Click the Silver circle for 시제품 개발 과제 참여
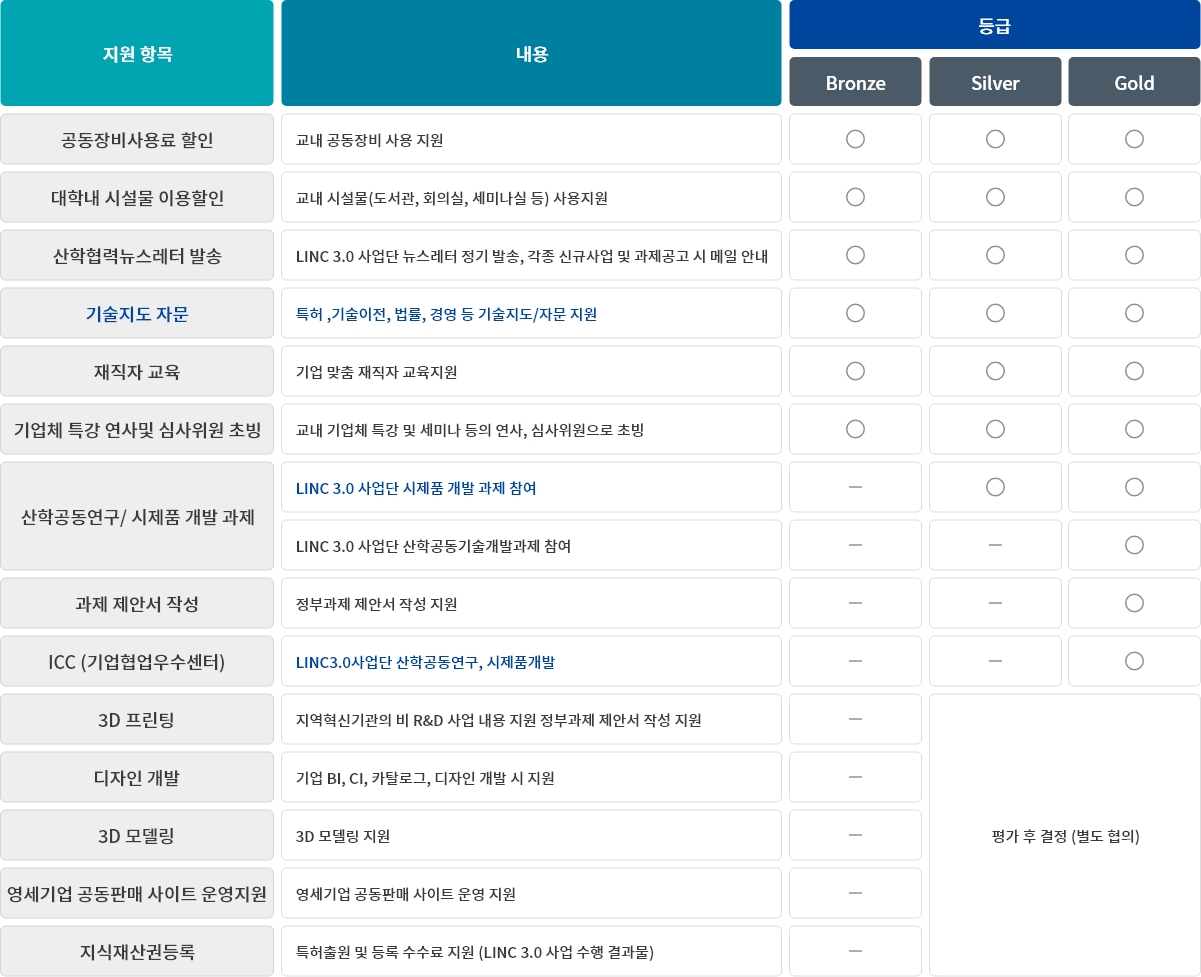This screenshot has height=977, width=1201. 995,487
